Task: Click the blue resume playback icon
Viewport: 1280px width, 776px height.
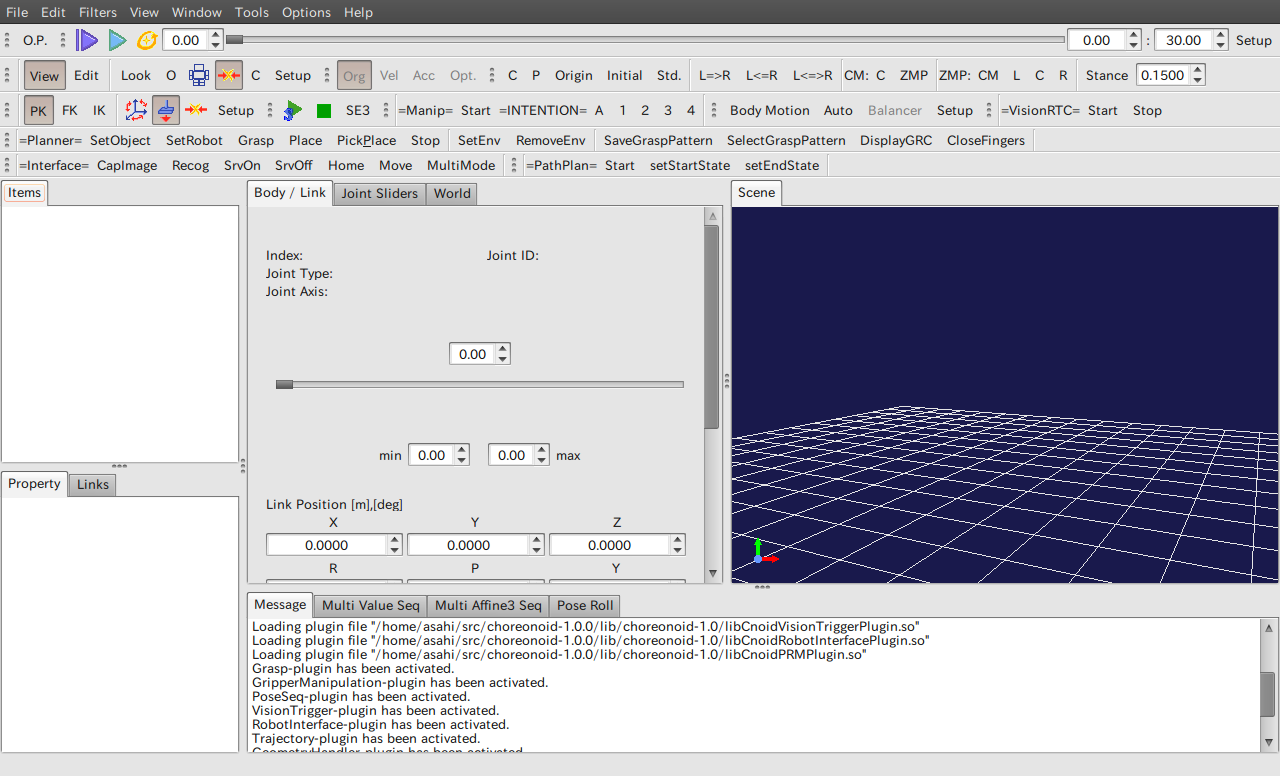Action: [117, 40]
